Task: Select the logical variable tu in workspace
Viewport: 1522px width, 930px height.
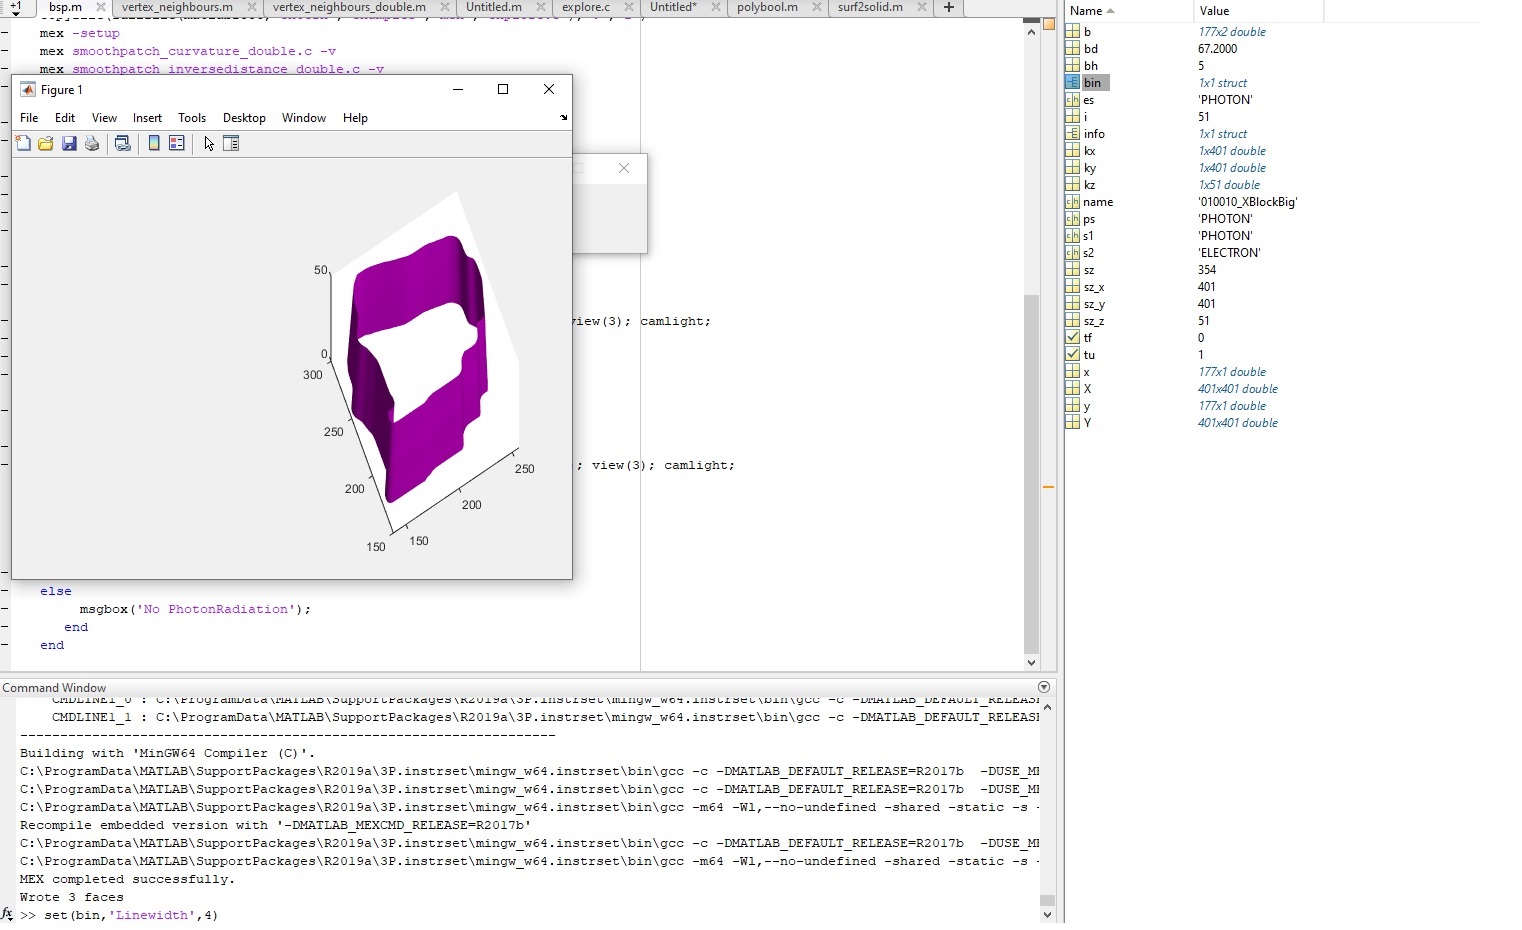Action: pos(1088,355)
